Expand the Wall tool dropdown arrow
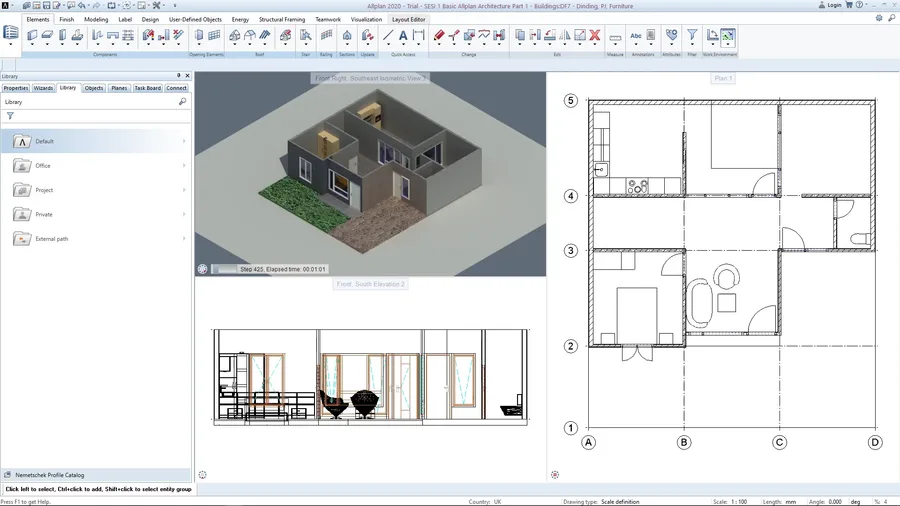The width and height of the screenshot is (900, 506). point(32,45)
